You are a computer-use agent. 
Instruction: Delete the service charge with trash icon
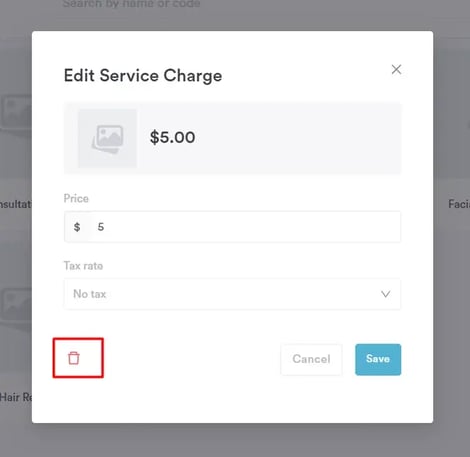tap(74, 358)
